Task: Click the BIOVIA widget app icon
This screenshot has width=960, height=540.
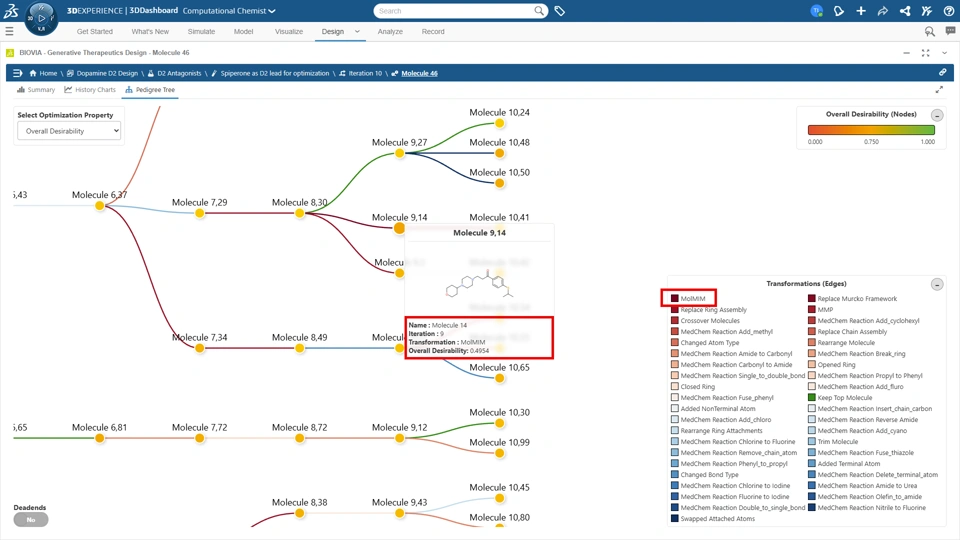Action: pos(10,53)
